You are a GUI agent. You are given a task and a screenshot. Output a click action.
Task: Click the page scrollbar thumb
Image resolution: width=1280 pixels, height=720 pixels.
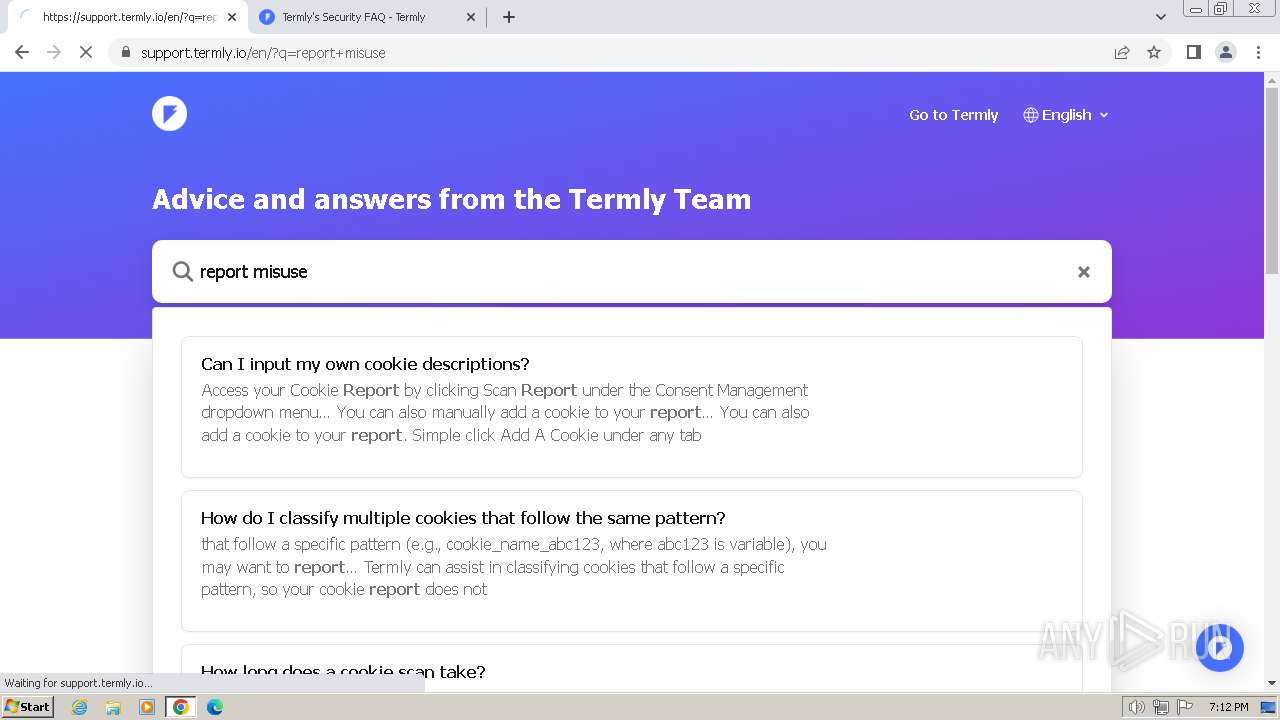pos(1272,182)
